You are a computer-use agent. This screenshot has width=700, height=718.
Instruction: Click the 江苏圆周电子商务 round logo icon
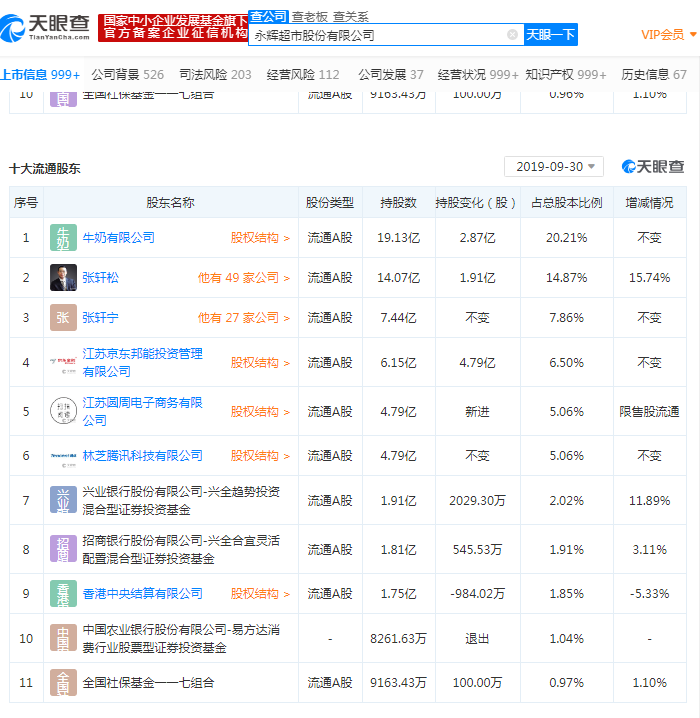click(x=63, y=411)
